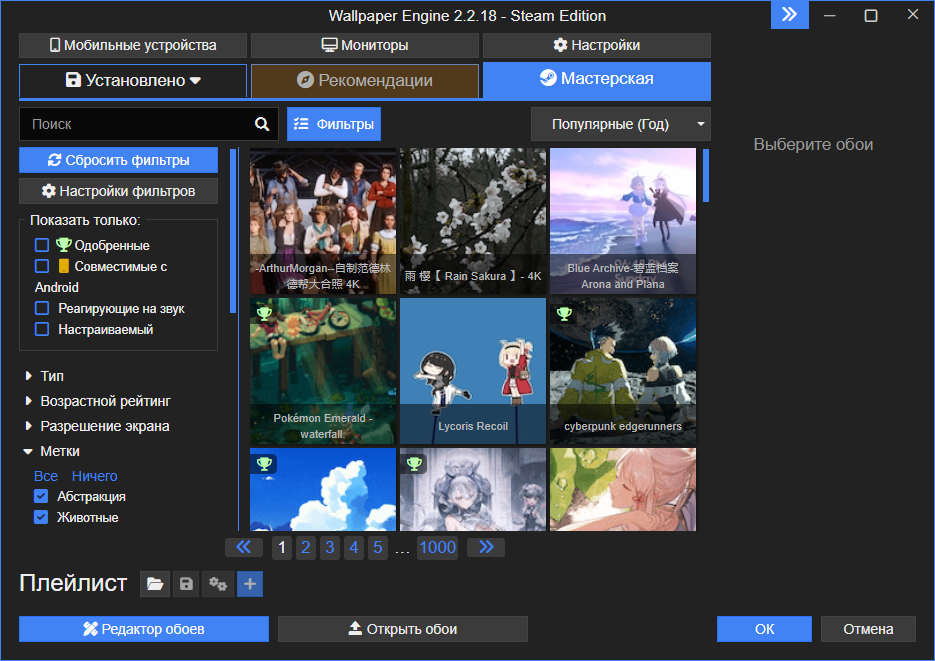Viewport: 935px width, 661px height.
Task: Go to page 3
Action: point(330,547)
